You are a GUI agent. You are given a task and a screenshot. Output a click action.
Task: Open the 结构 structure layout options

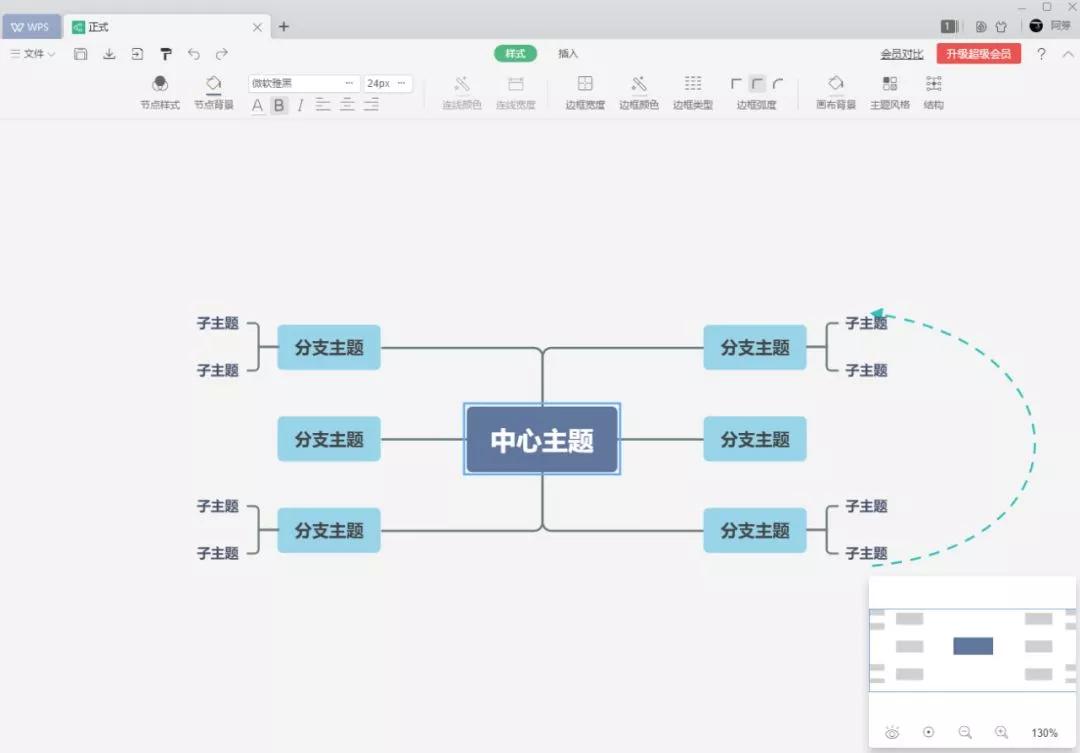point(933,92)
